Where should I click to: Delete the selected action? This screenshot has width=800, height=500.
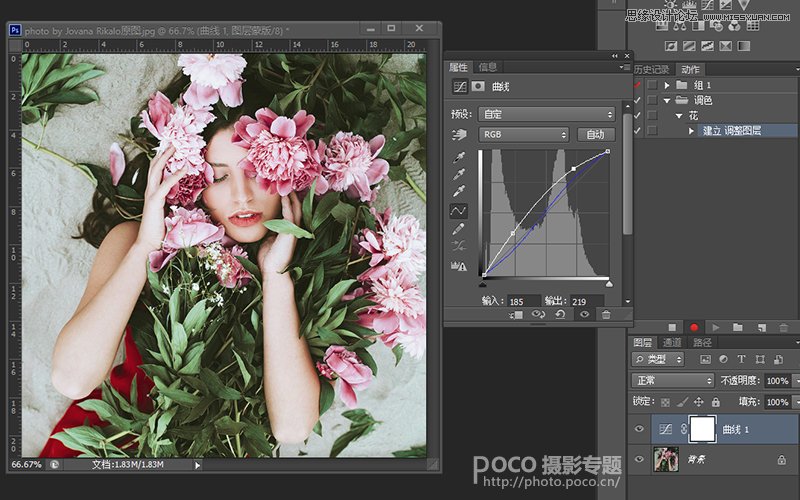[x=784, y=328]
